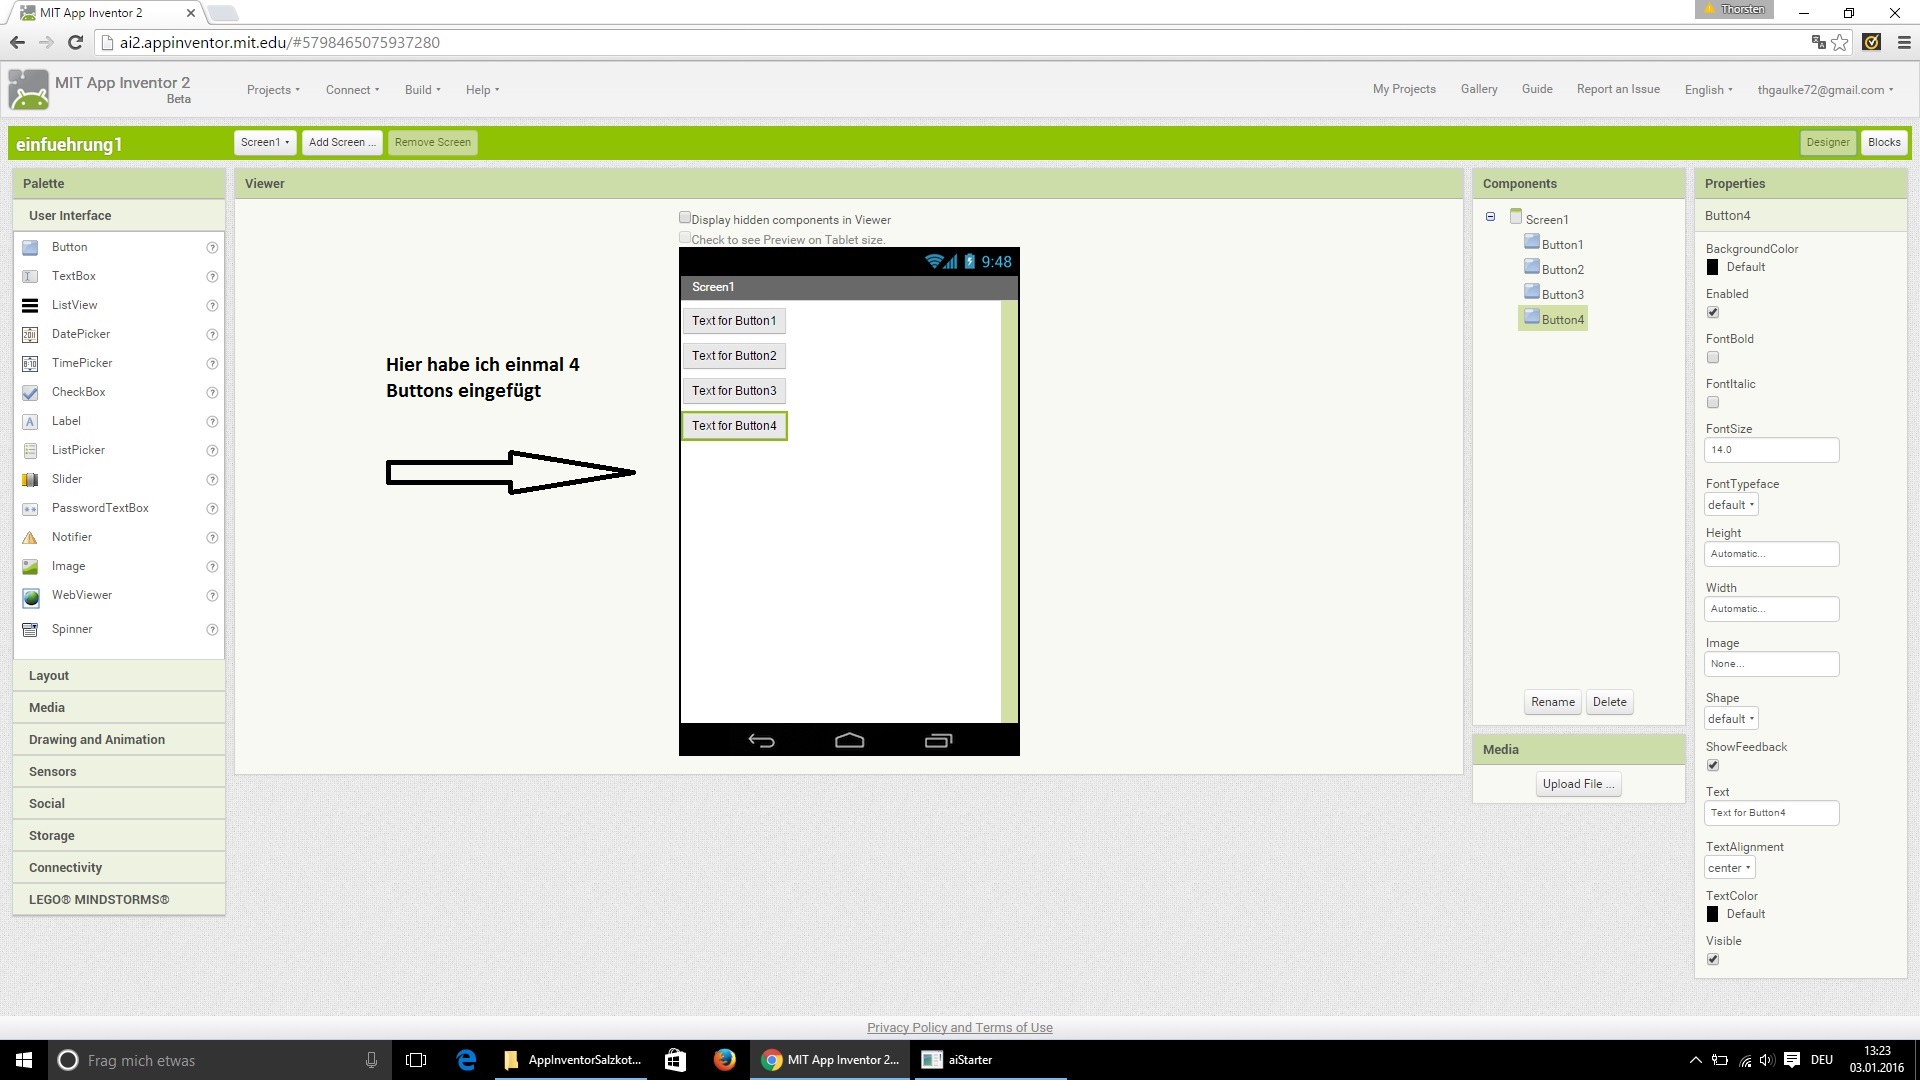Select the Spinner palette icon

coord(30,629)
